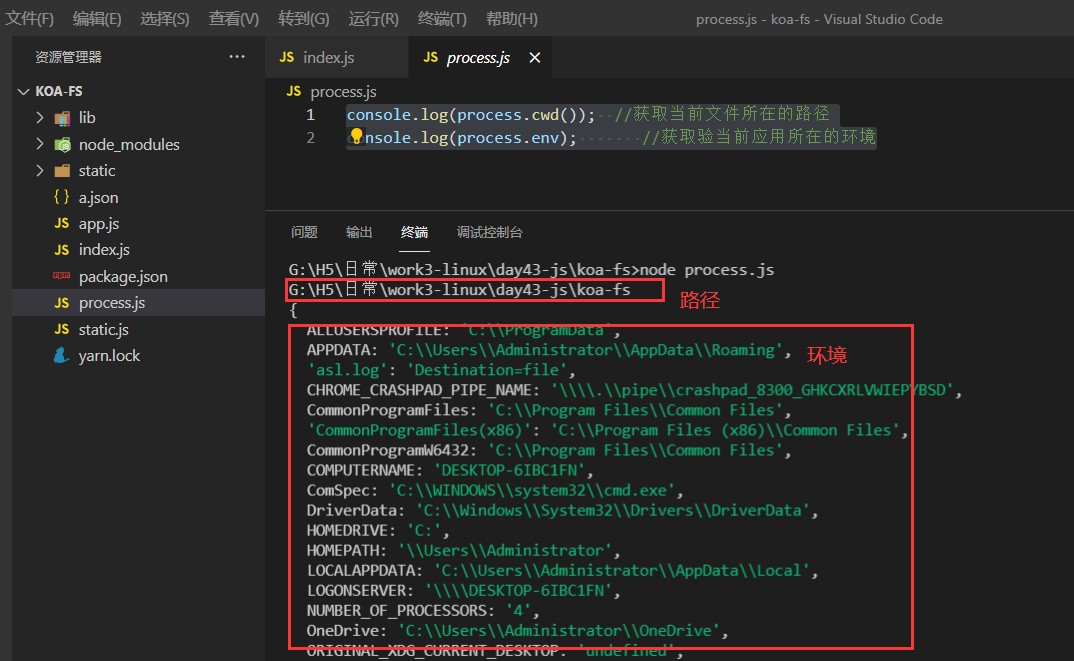The image size is (1074, 661).
Task: Click the JS icon beside process.js in explorer
Action: (x=62, y=303)
